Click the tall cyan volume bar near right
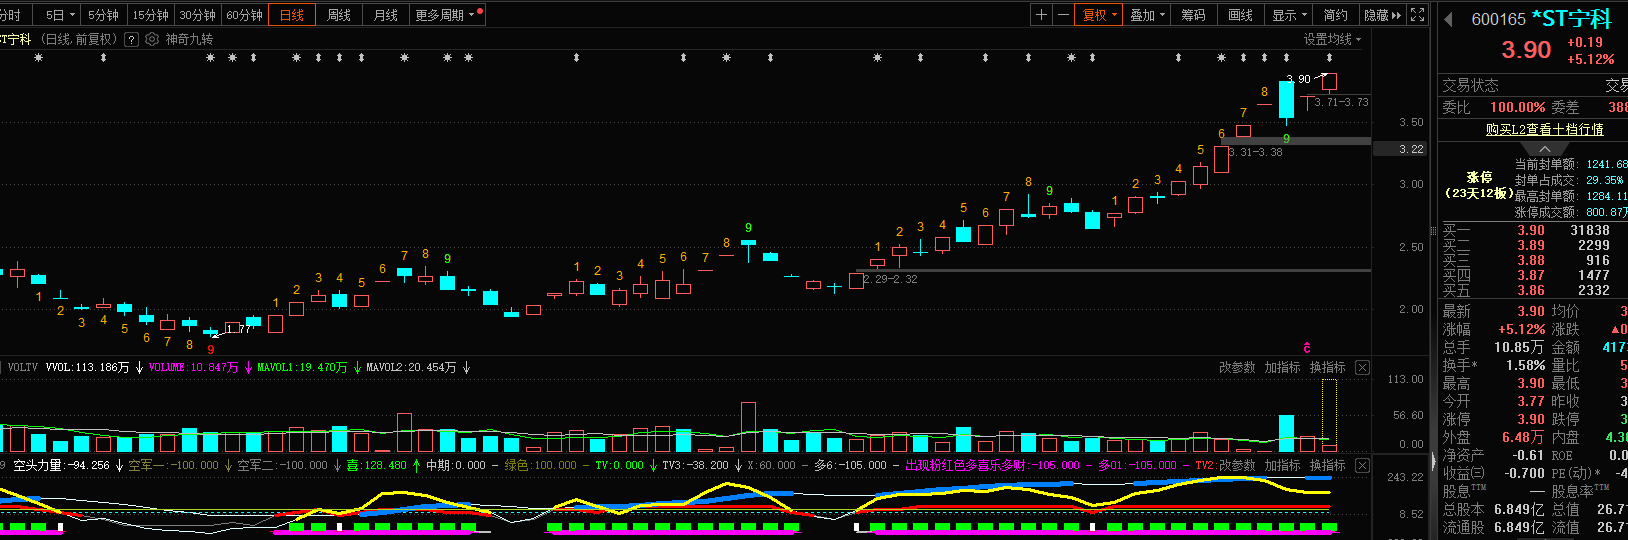 (x=1286, y=433)
